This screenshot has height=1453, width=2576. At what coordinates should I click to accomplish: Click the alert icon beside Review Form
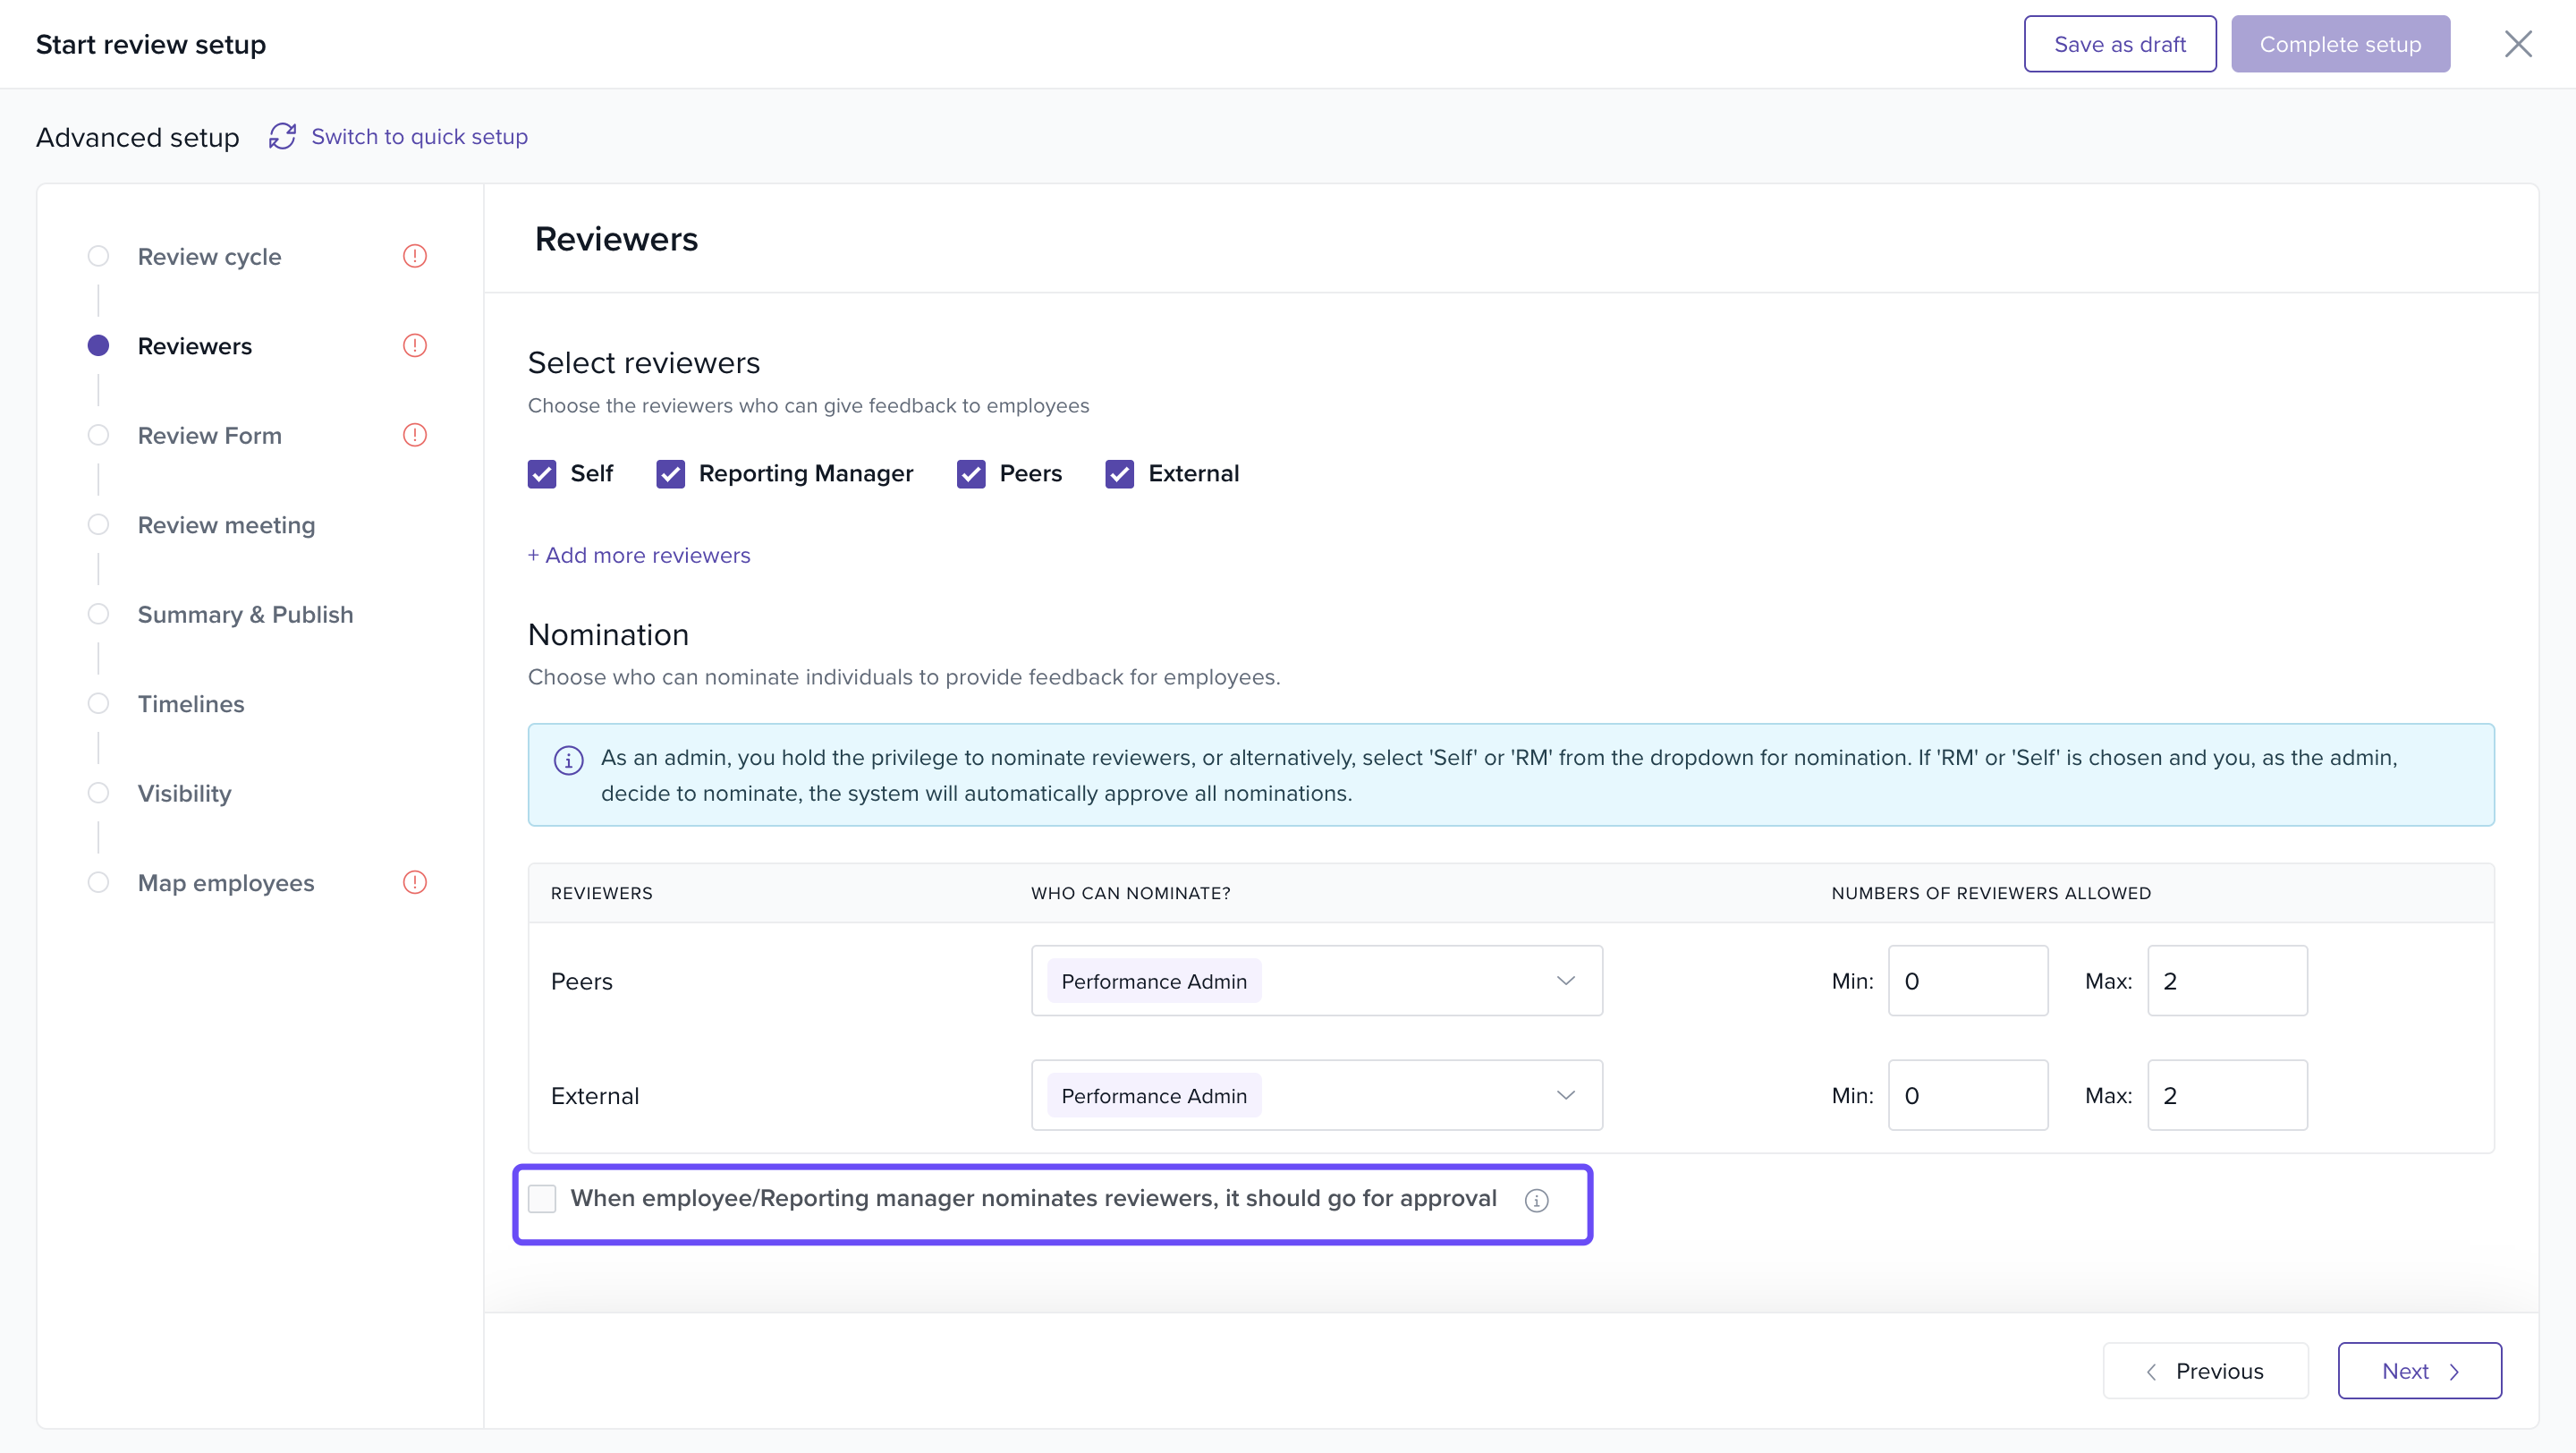[414, 435]
